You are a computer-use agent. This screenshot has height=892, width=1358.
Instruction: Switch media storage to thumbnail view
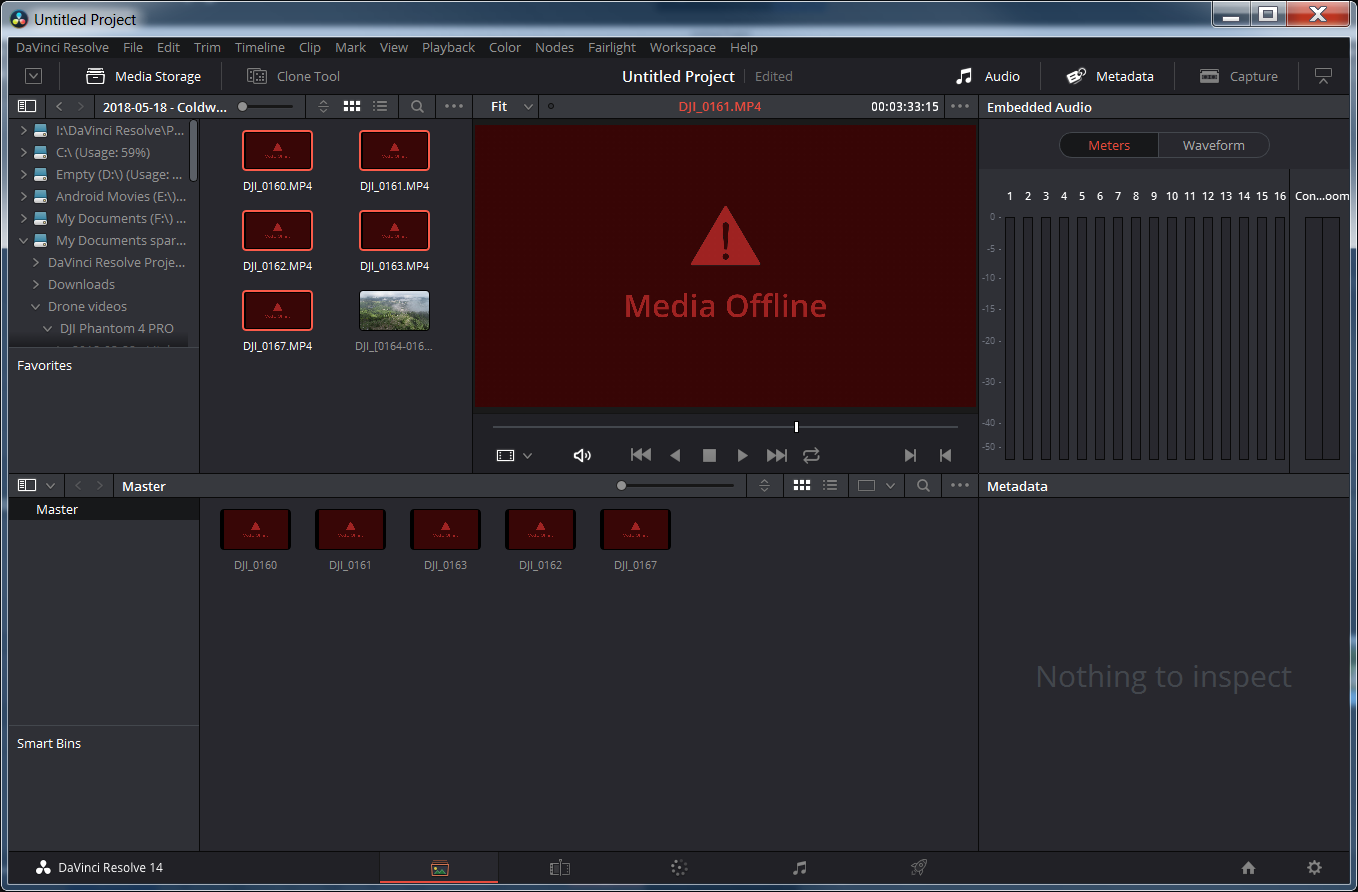pos(352,106)
